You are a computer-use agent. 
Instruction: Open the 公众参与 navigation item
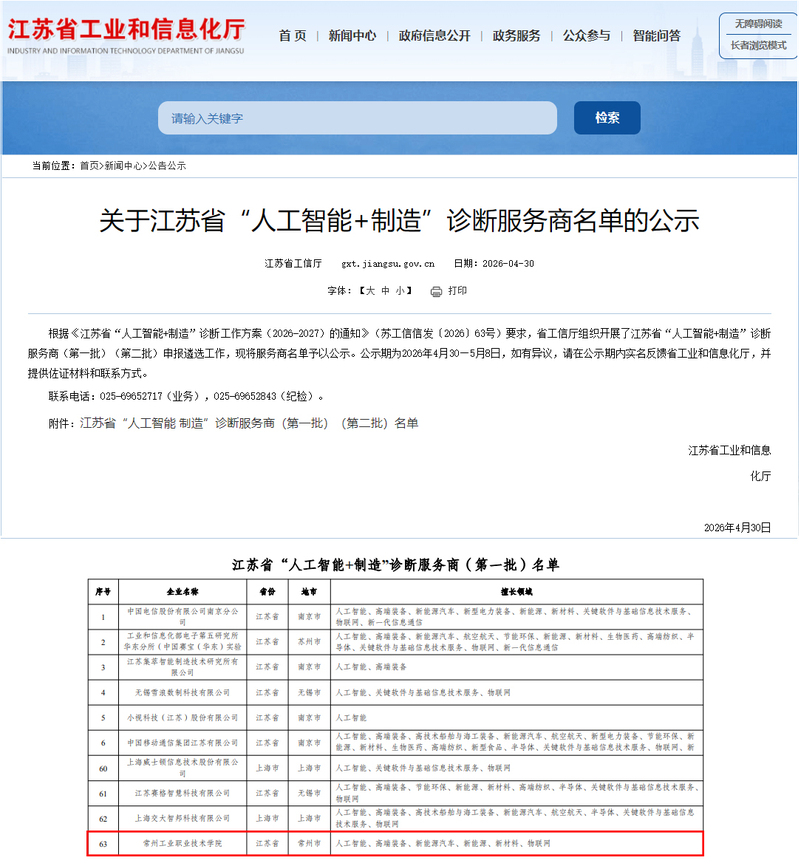tap(586, 36)
